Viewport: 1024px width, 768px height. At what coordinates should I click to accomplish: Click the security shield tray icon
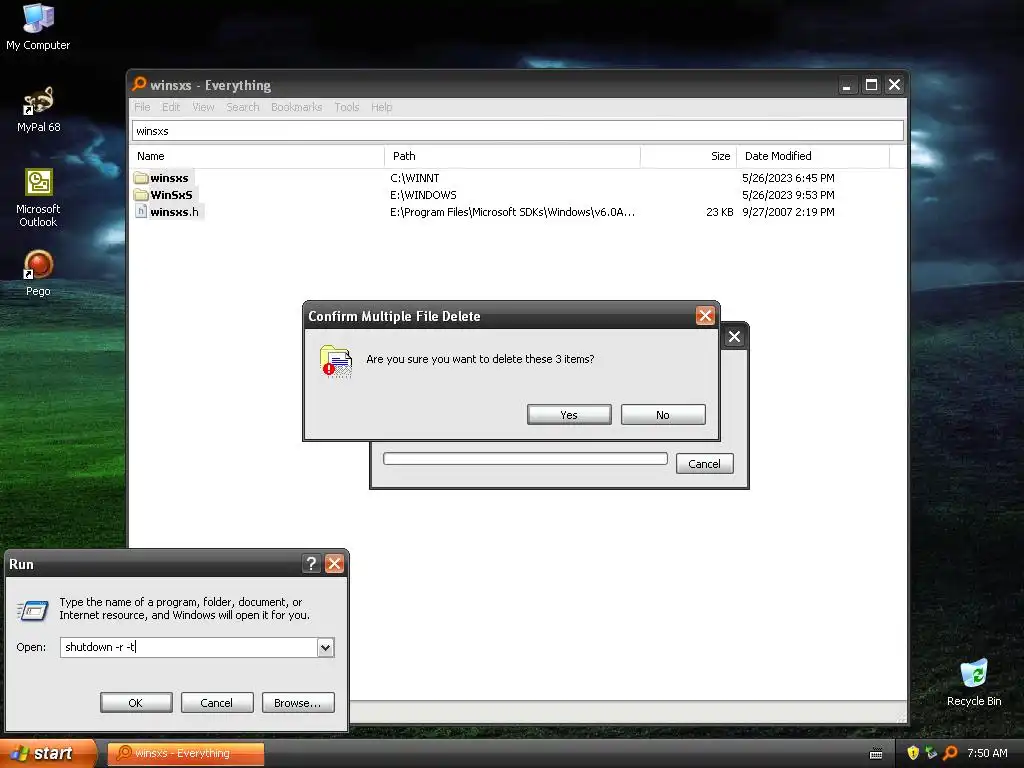913,753
